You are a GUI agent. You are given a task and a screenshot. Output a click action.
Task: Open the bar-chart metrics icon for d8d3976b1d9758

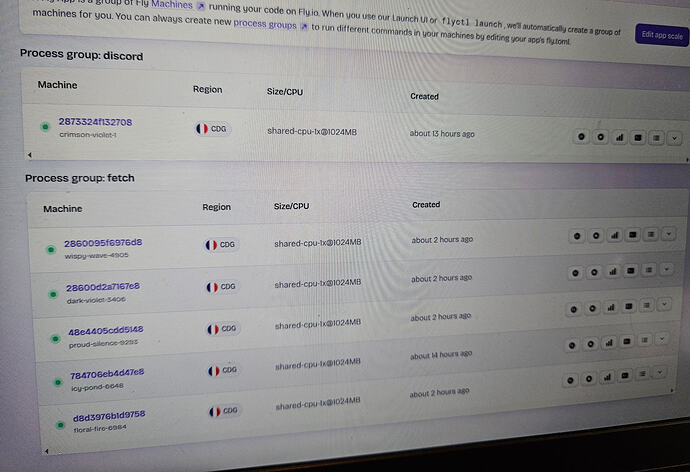[607, 377]
